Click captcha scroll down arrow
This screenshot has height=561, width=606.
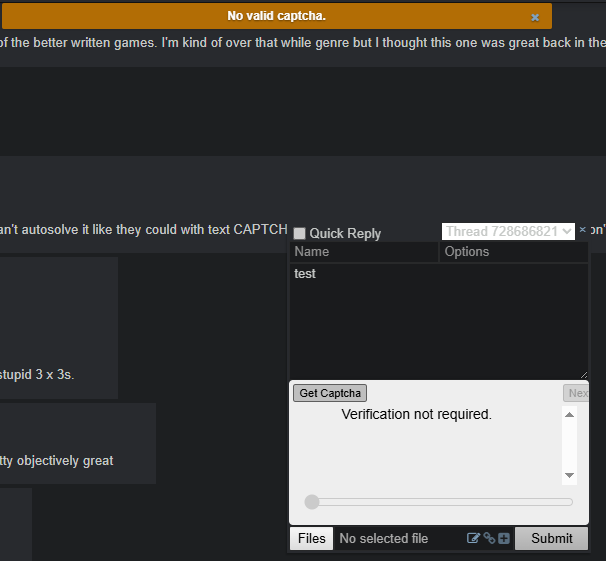tap(569, 475)
